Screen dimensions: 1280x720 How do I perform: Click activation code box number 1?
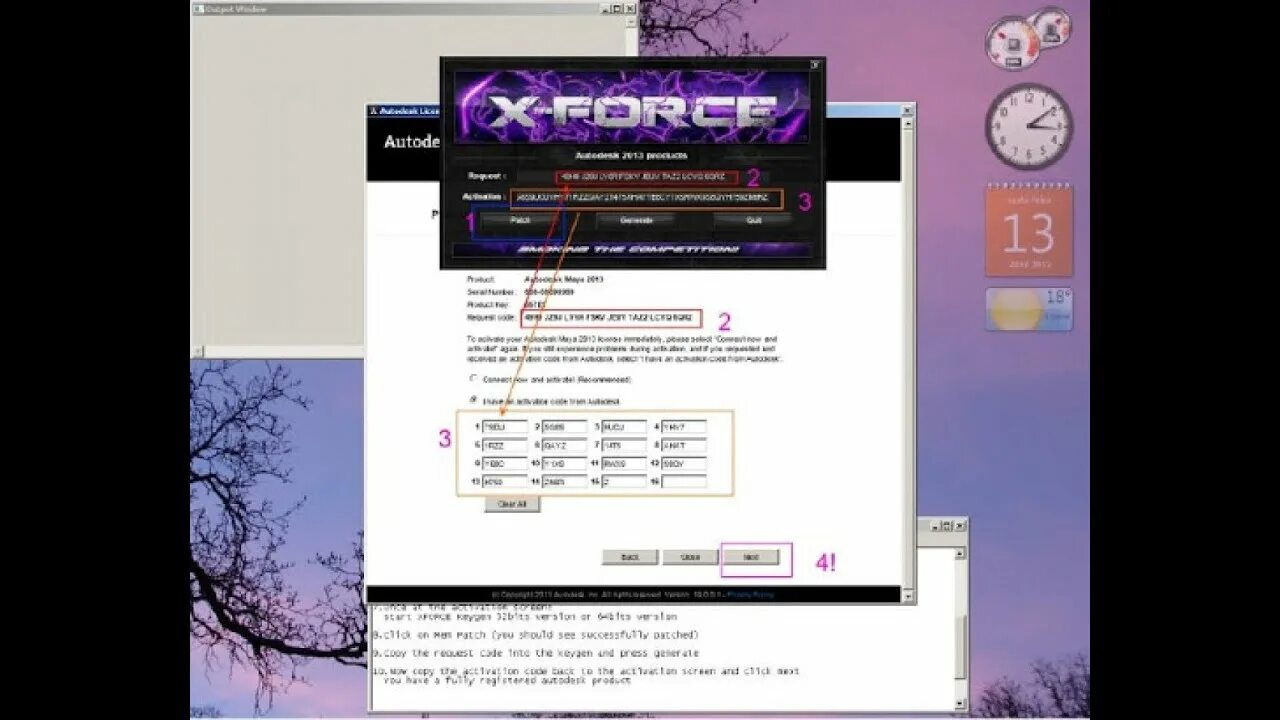505,427
